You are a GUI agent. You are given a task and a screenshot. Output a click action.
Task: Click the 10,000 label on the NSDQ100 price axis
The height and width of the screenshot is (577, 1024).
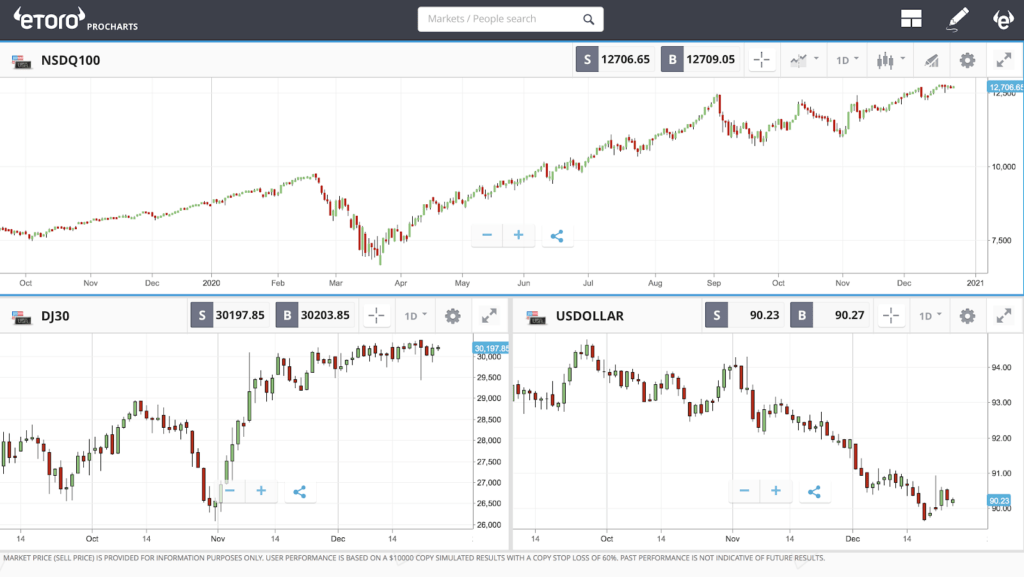(x=1004, y=166)
